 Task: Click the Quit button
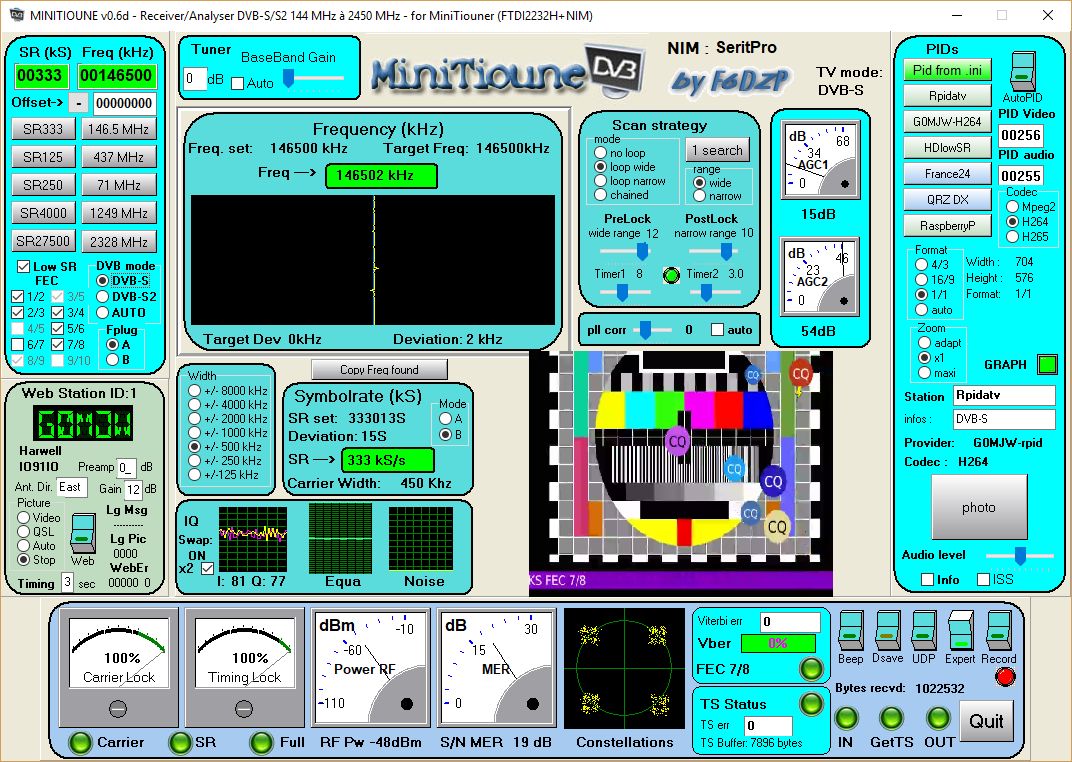[987, 721]
